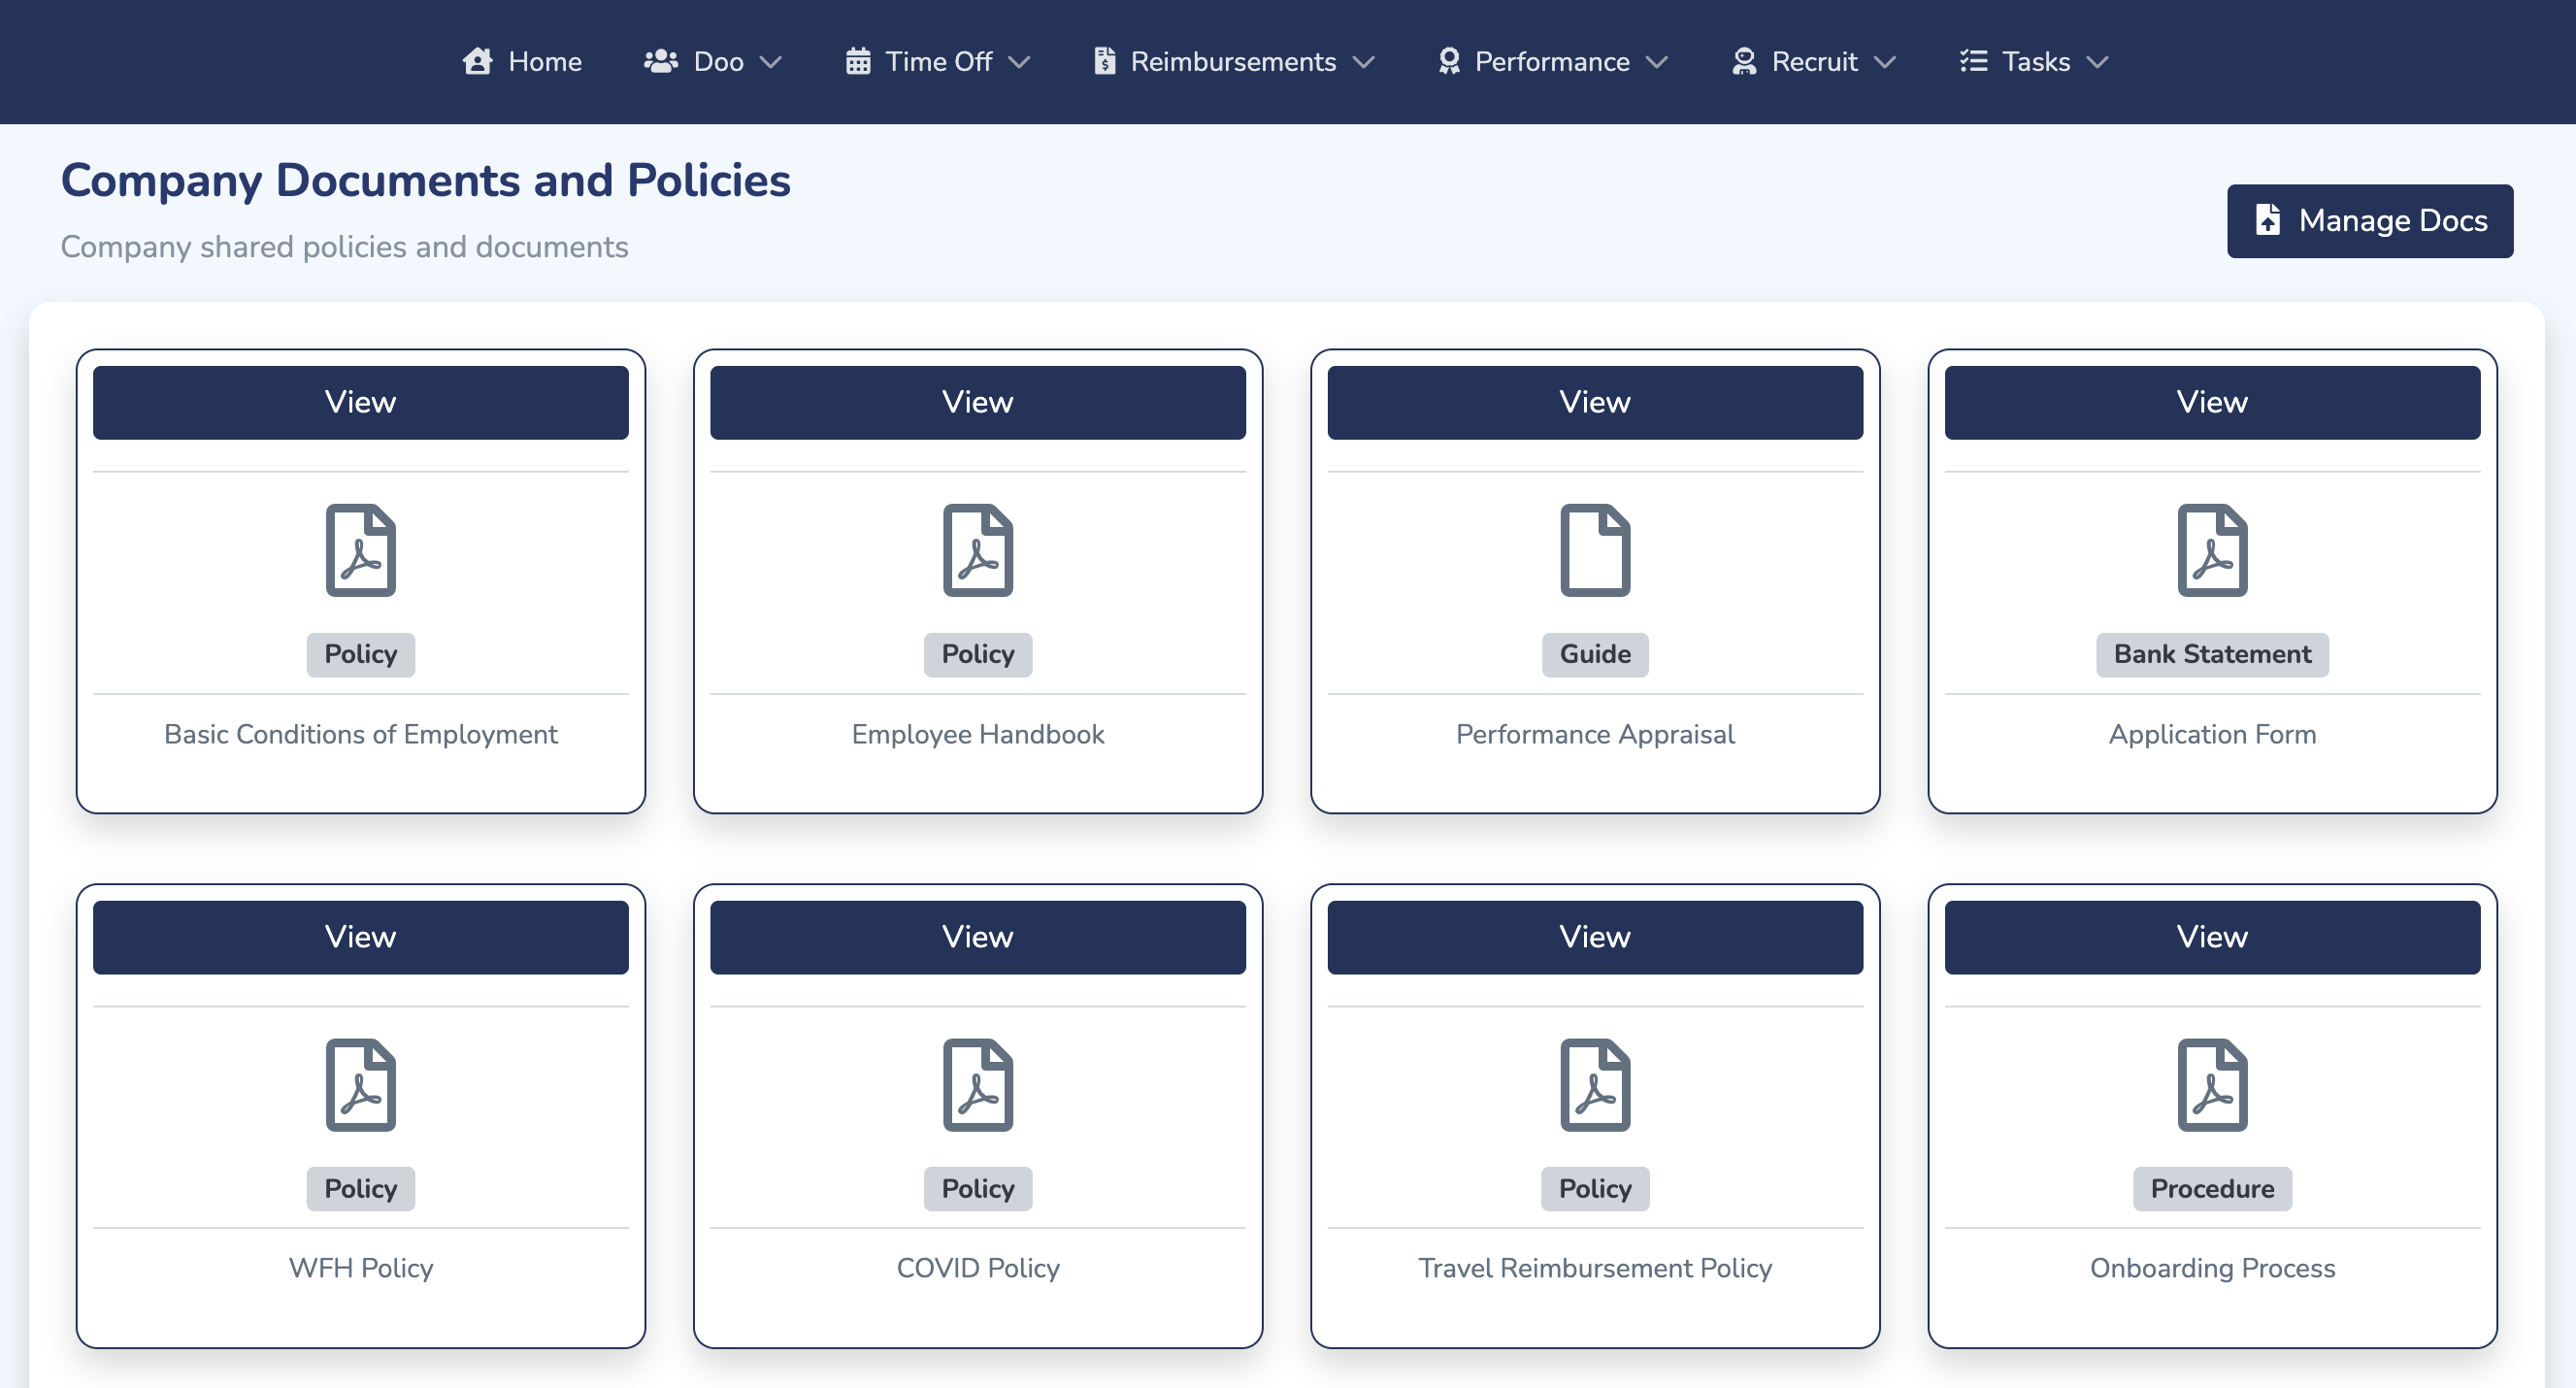Screen dimensions: 2576x1388
Task: Click the PDF icon for Employee Handbook
Action: coord(978,550)
